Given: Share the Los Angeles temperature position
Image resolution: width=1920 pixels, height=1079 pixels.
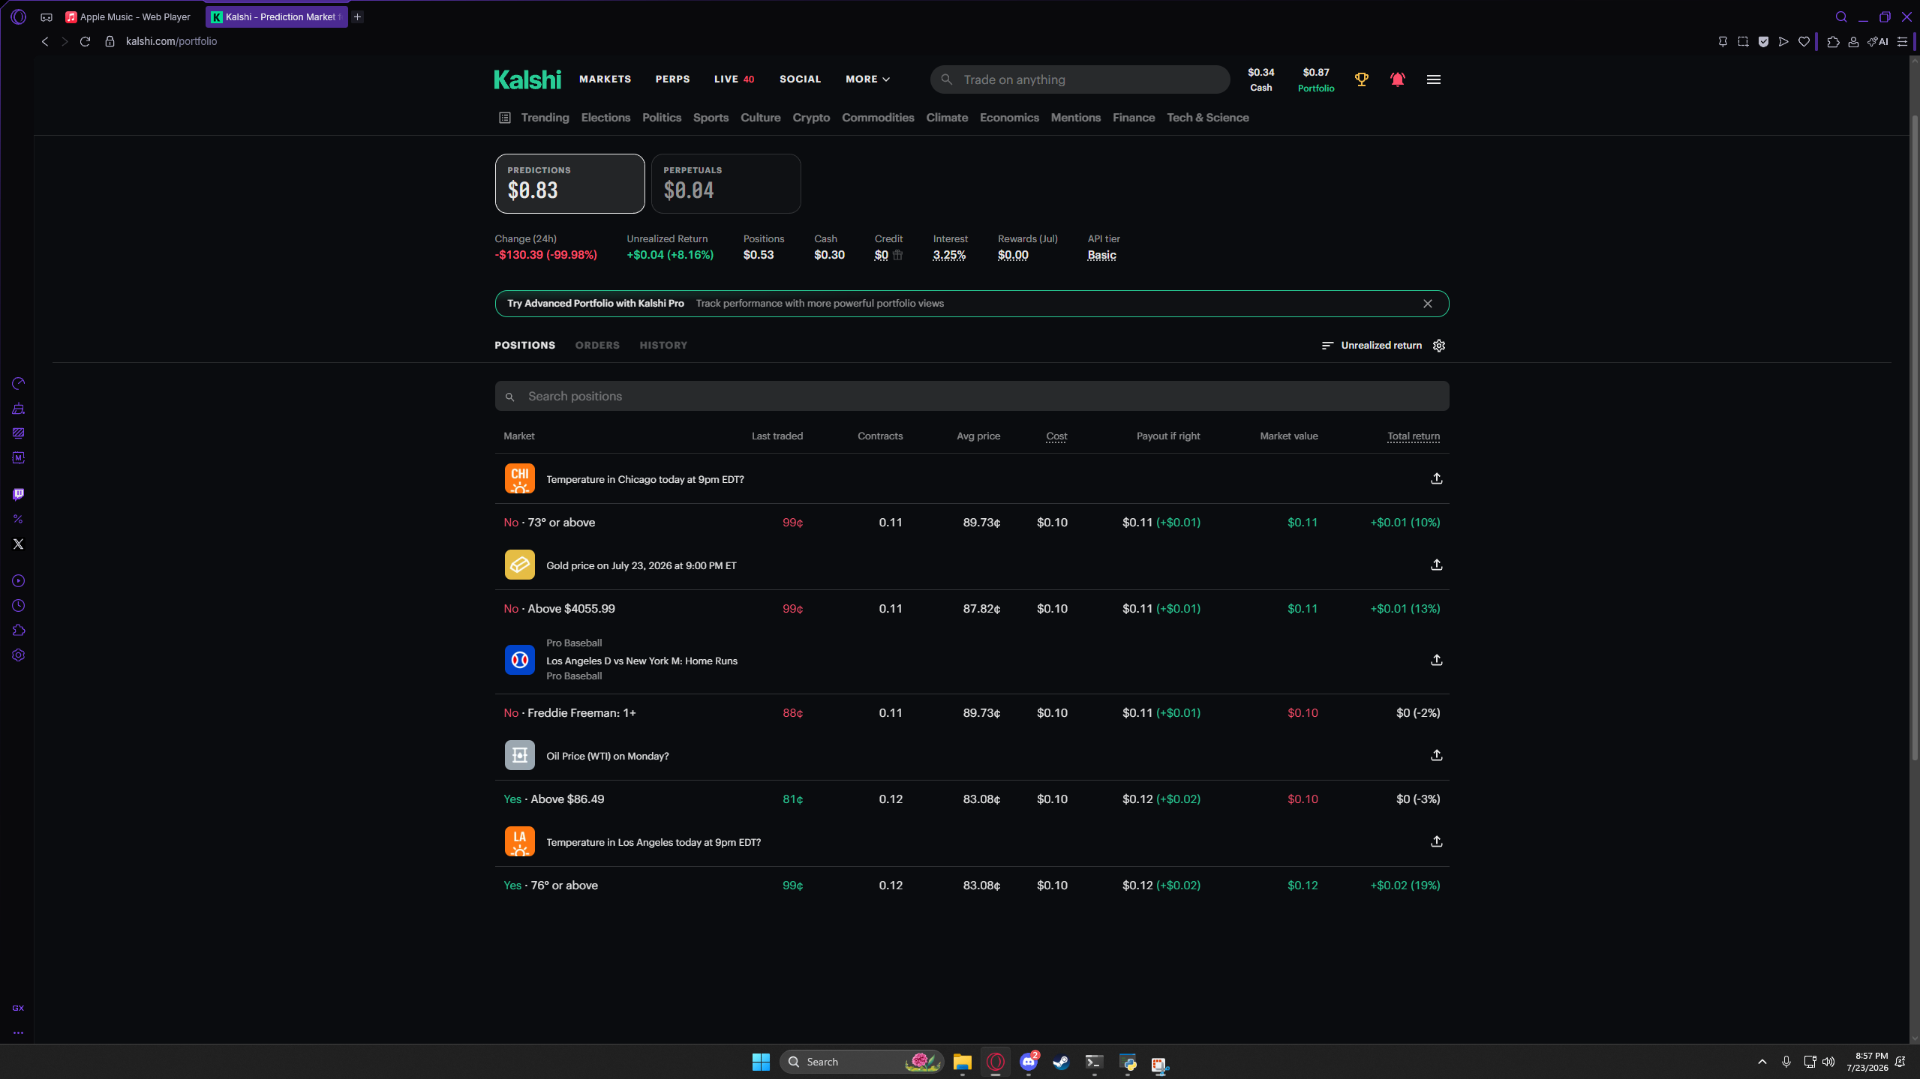Looking at the screenshot, I should coord(1436,842).
